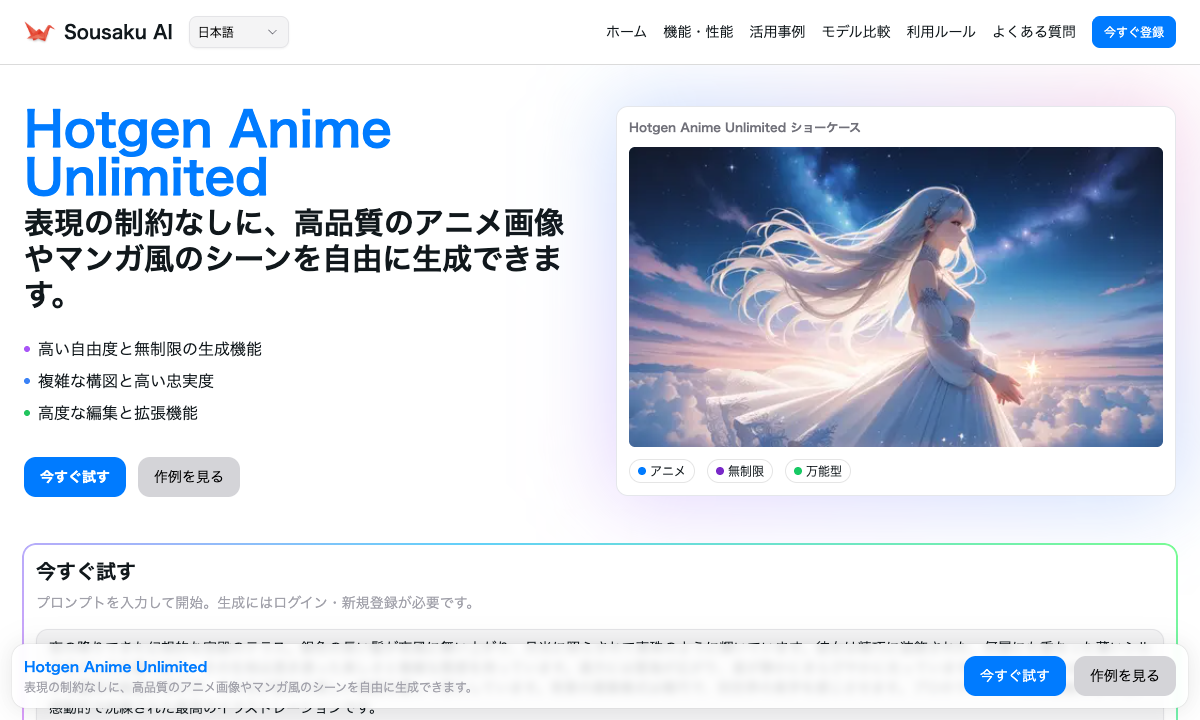Expand the ショーケース showcase panel header
1200x720 pixels.
745,127
